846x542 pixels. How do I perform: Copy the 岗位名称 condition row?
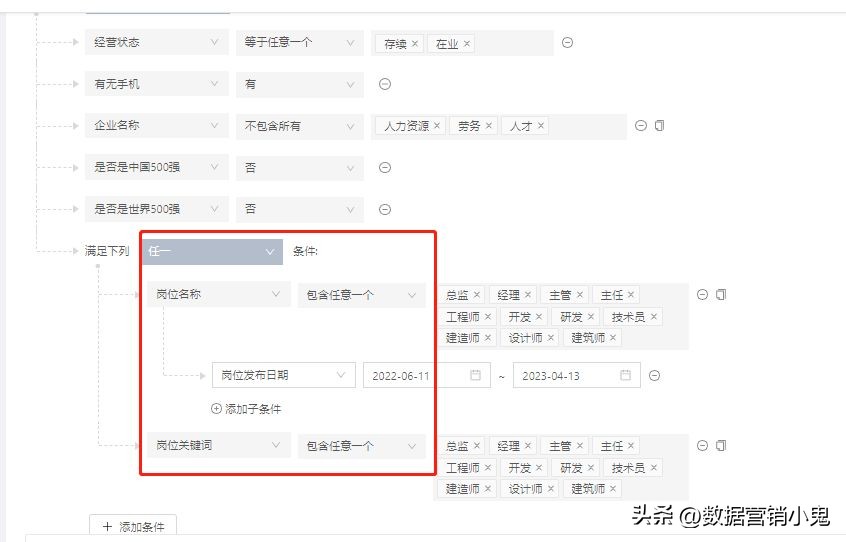[x=721, y=294]
